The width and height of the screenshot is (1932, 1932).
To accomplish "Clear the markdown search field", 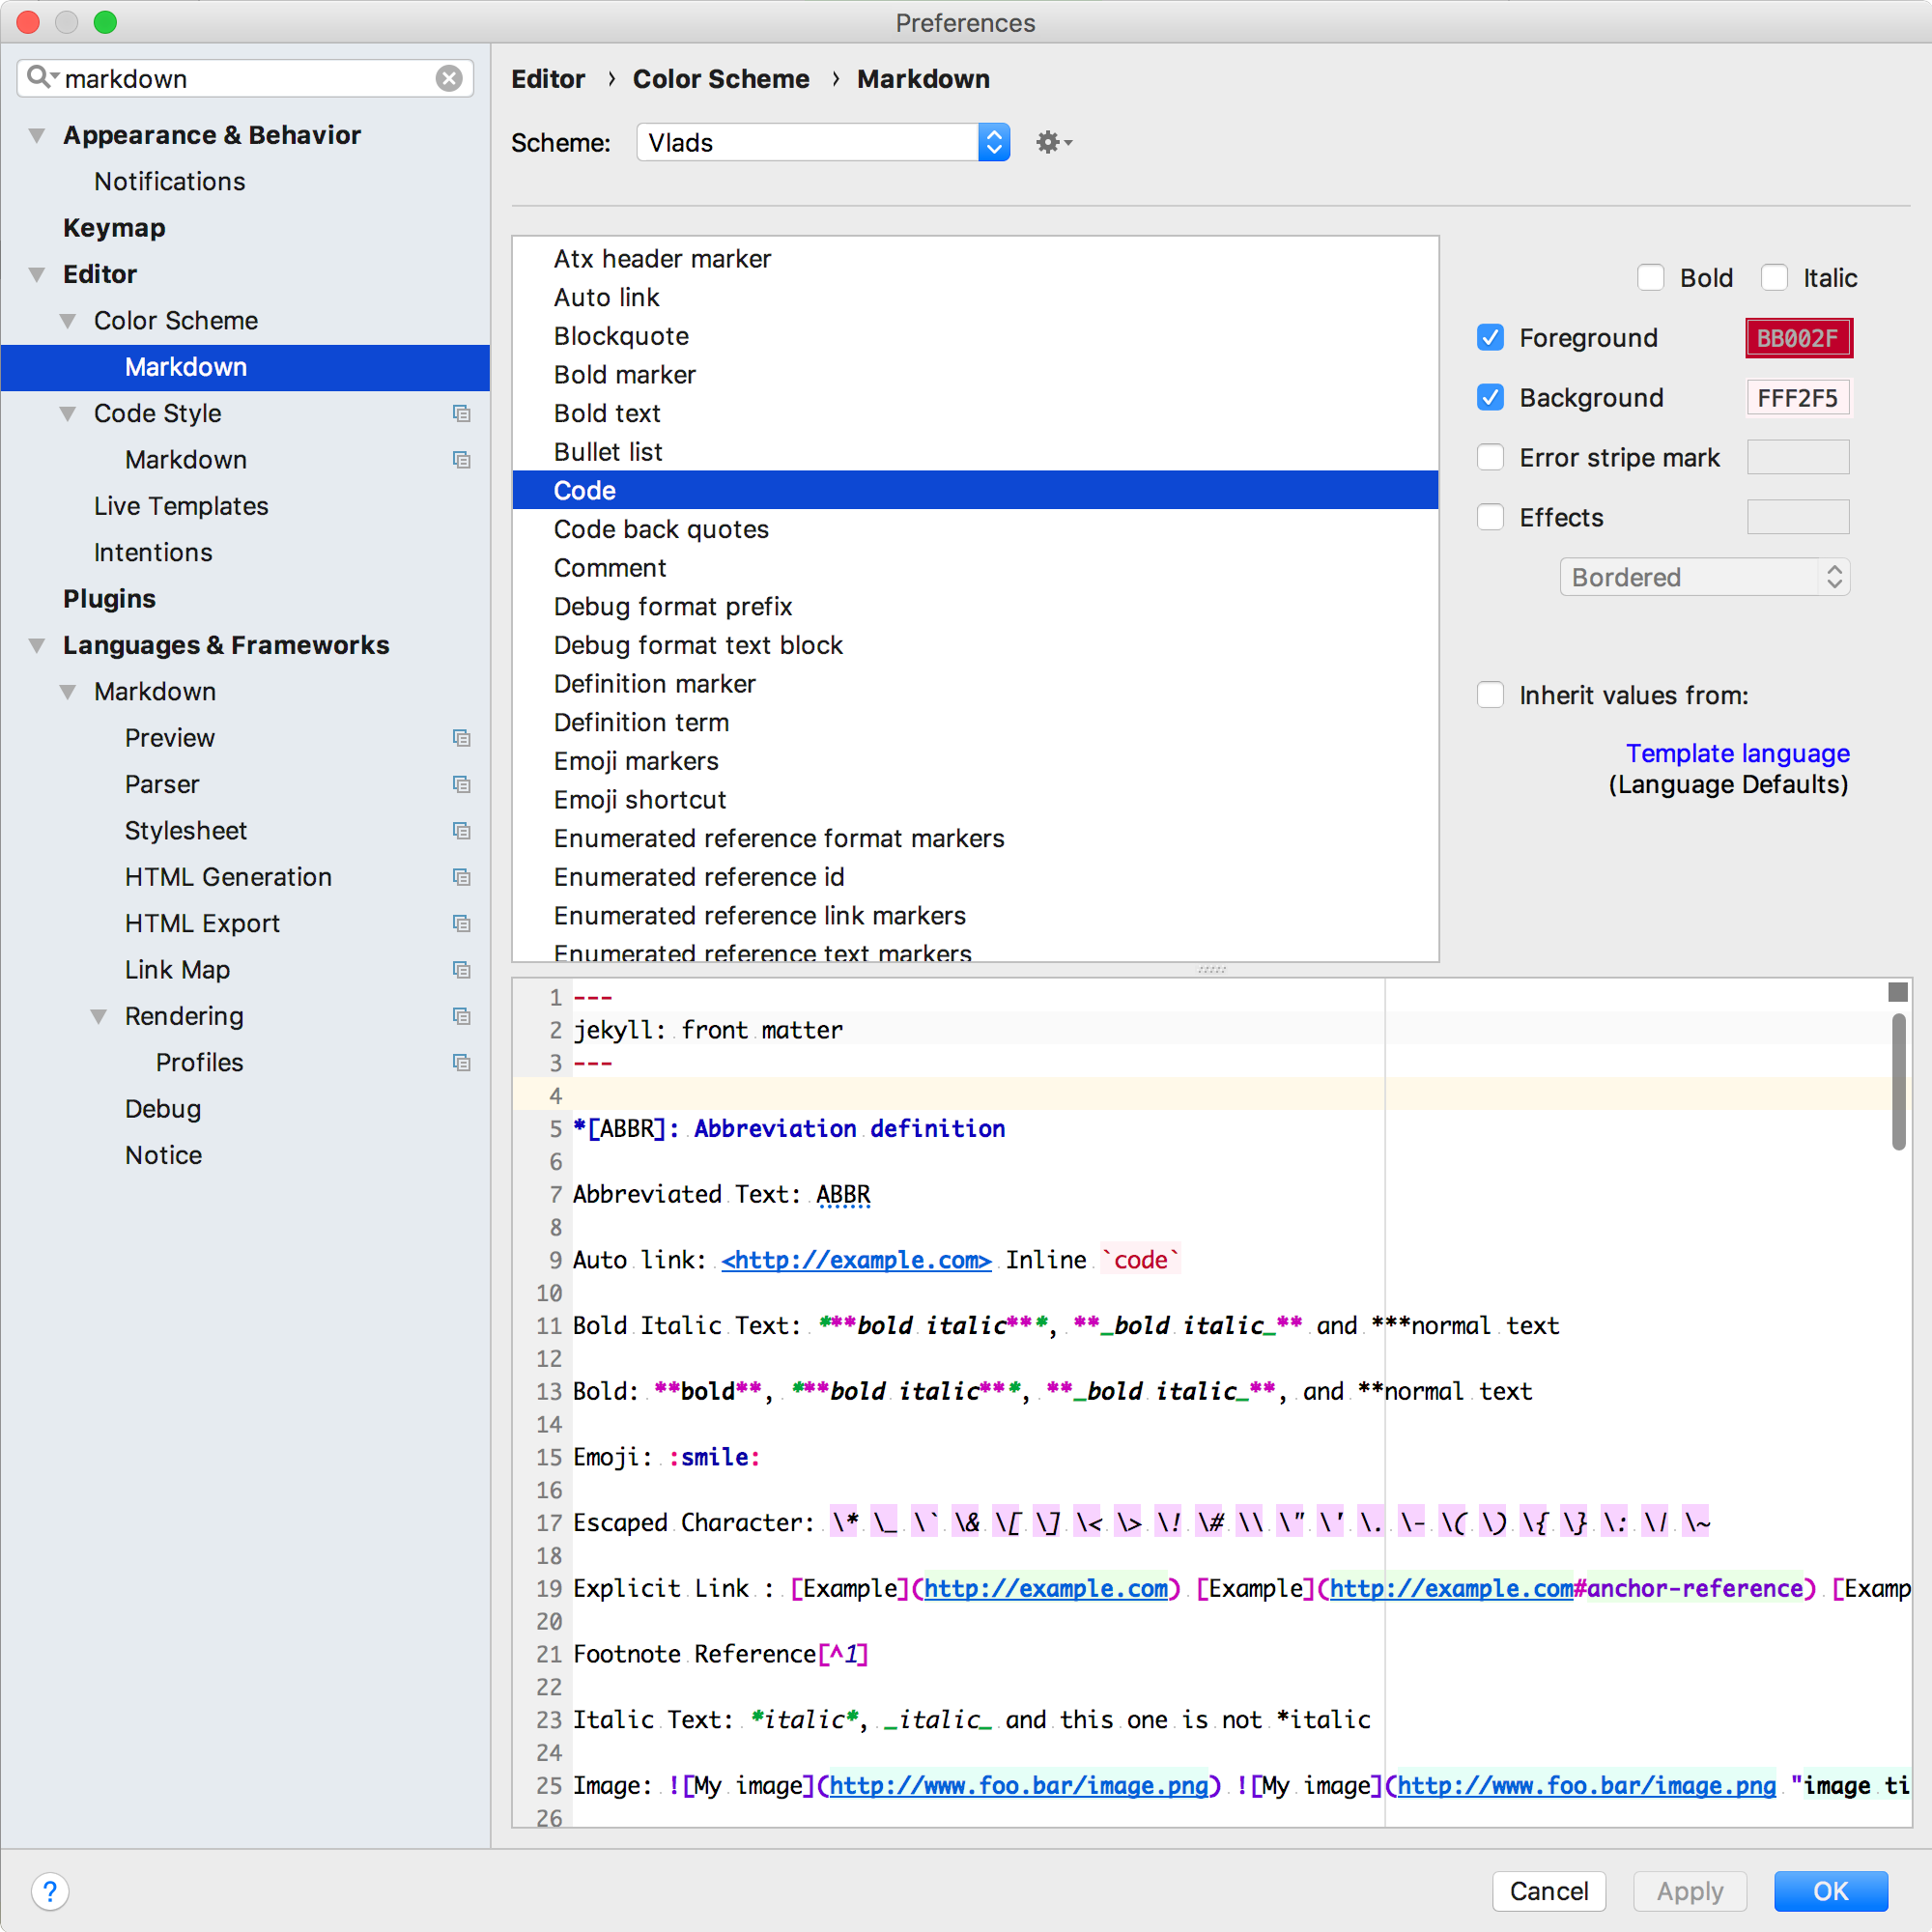I will coord(449,79).
